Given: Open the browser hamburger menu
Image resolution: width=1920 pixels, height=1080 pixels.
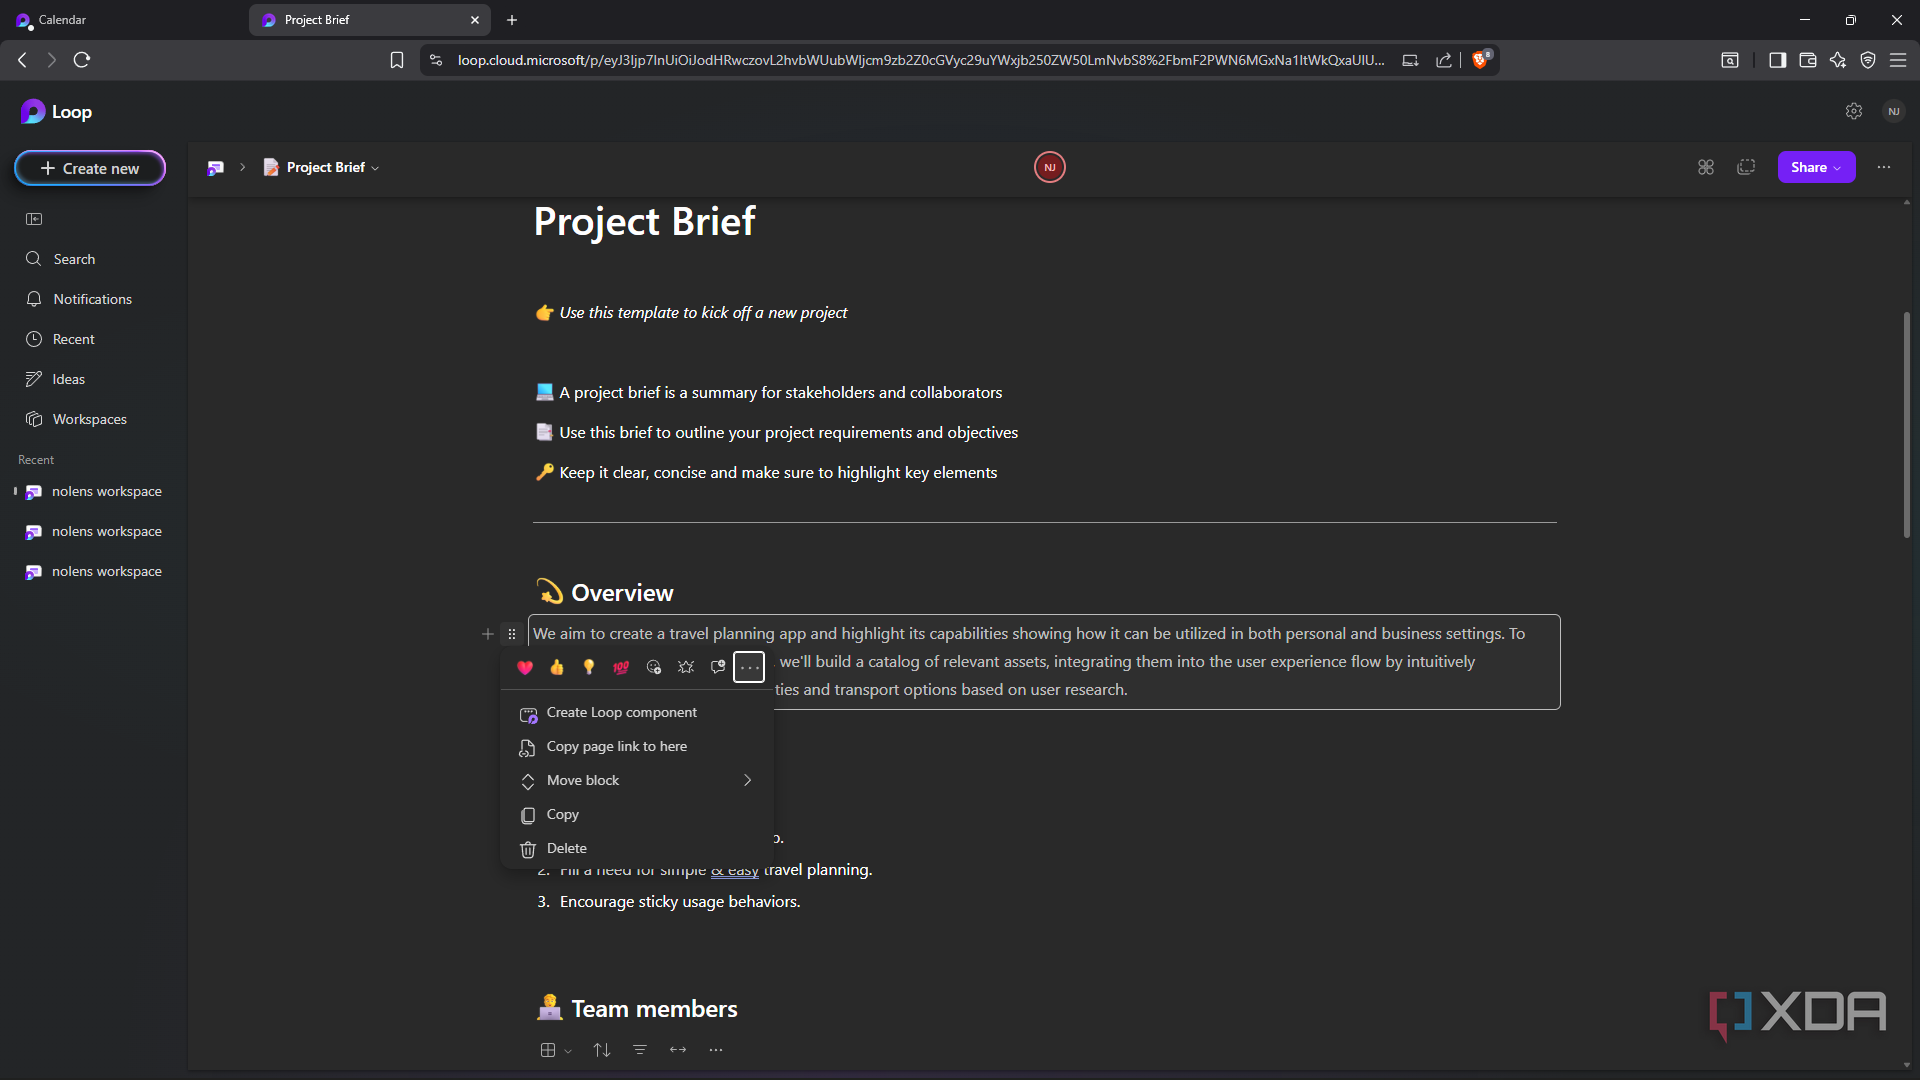Looking at the screenshot, I should 1897,60.
